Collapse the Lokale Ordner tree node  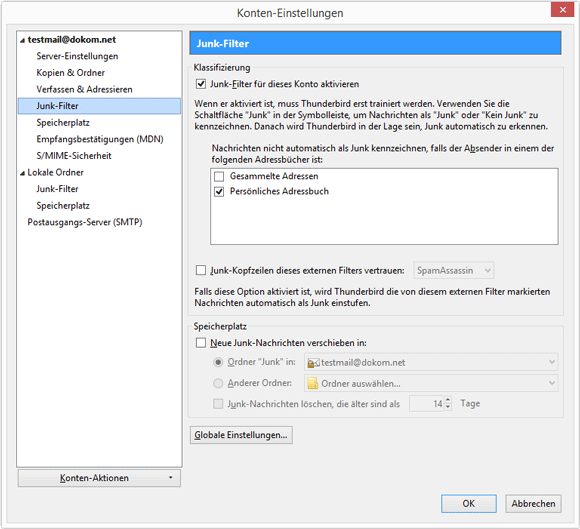[23, 173]
